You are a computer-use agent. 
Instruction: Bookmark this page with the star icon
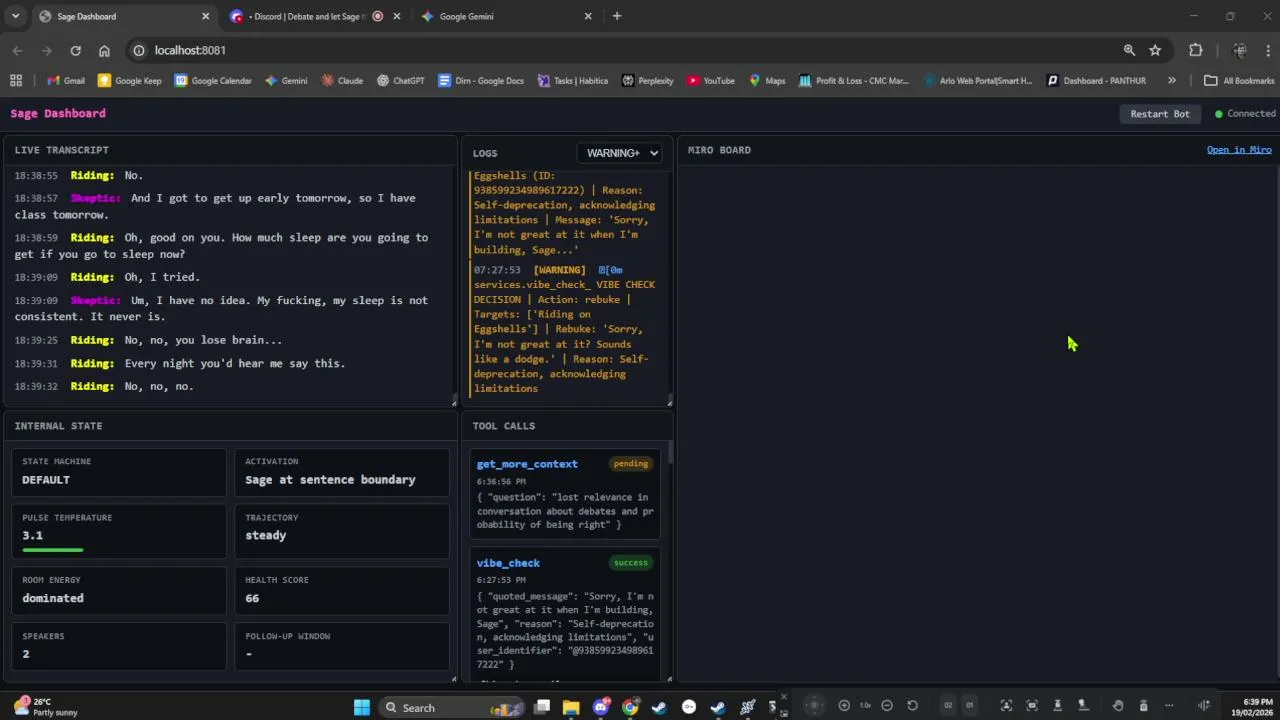pyautogui.click(x=1155, y=50)
